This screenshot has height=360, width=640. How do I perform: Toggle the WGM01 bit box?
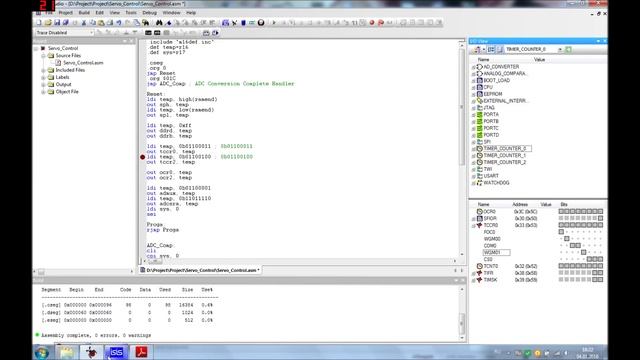(x=584, y=253)
